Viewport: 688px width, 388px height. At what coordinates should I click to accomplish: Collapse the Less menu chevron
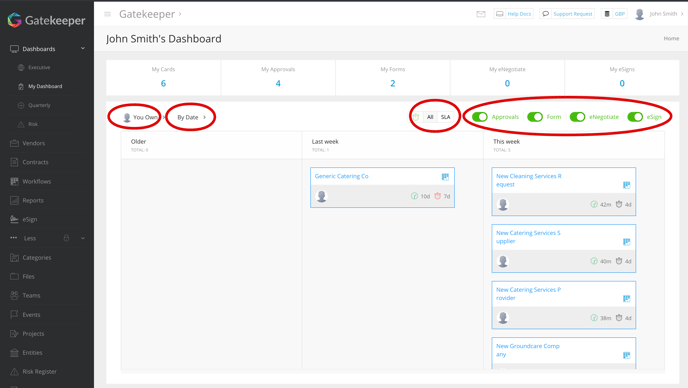[x=82, y=238]
